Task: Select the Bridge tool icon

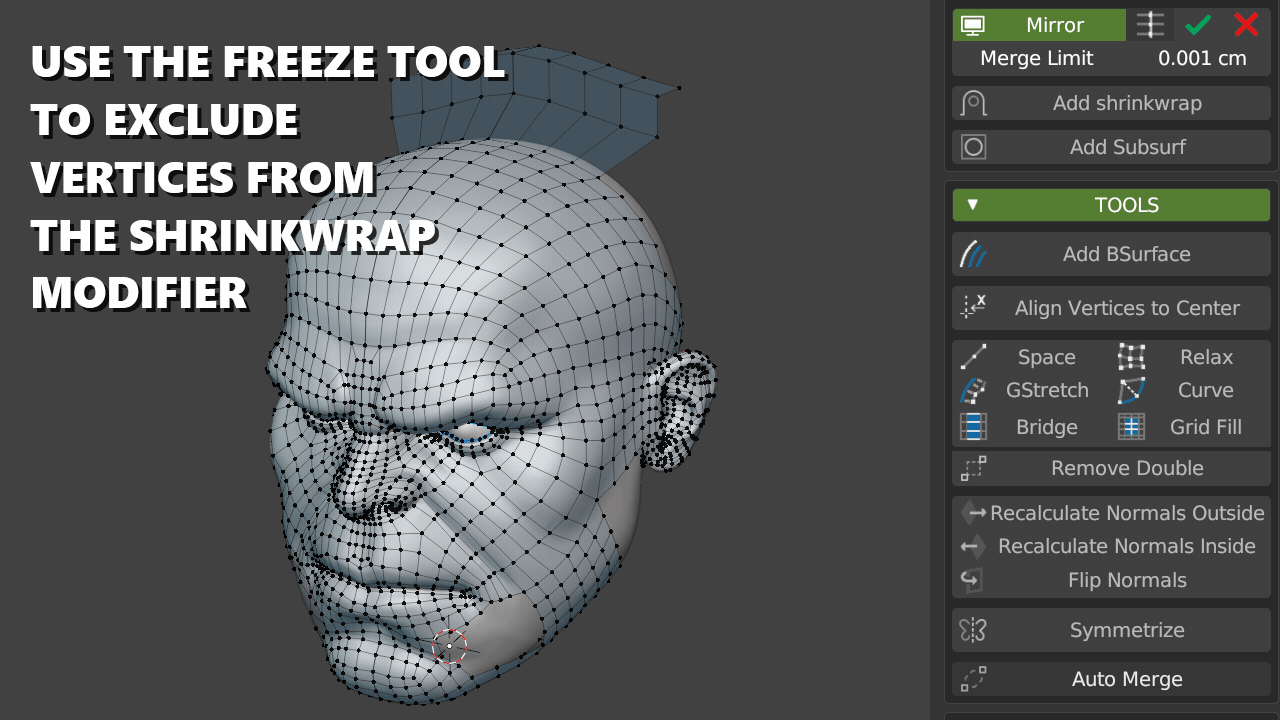Action: click(973, 427)
